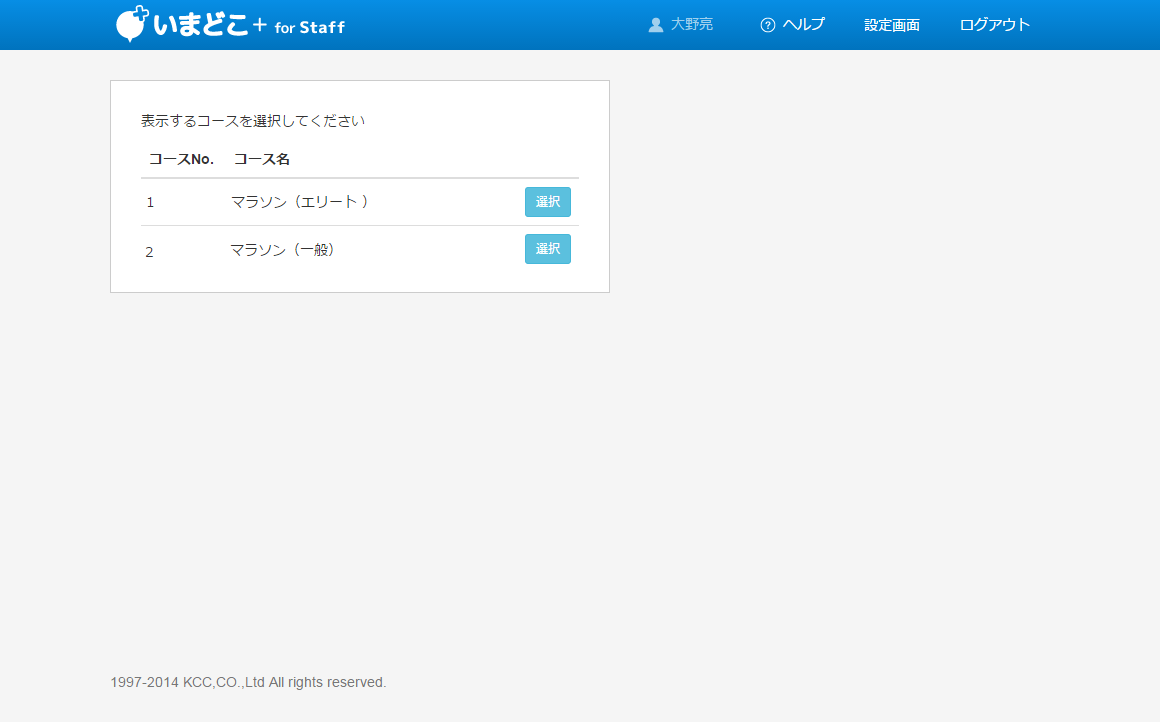Click the course name マラソン（一般）
This screenshot has height=722, width=1160.
click(283, 250)
